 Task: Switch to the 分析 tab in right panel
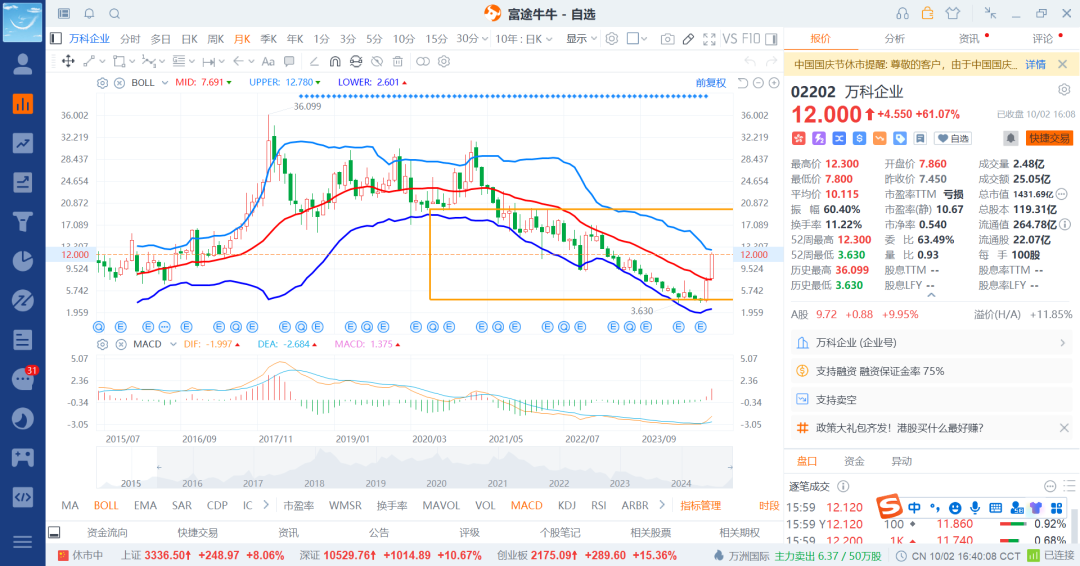click(x=894, y=39)
